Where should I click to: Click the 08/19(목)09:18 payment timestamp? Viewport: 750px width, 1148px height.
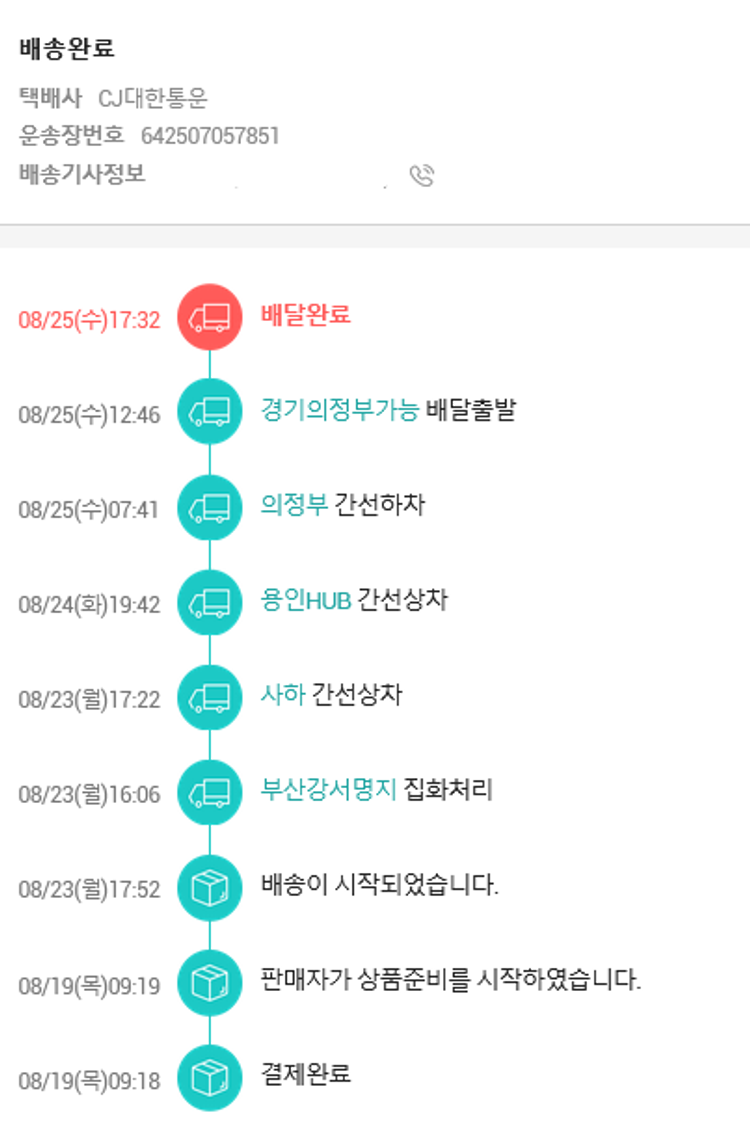tap(89, 1081)
